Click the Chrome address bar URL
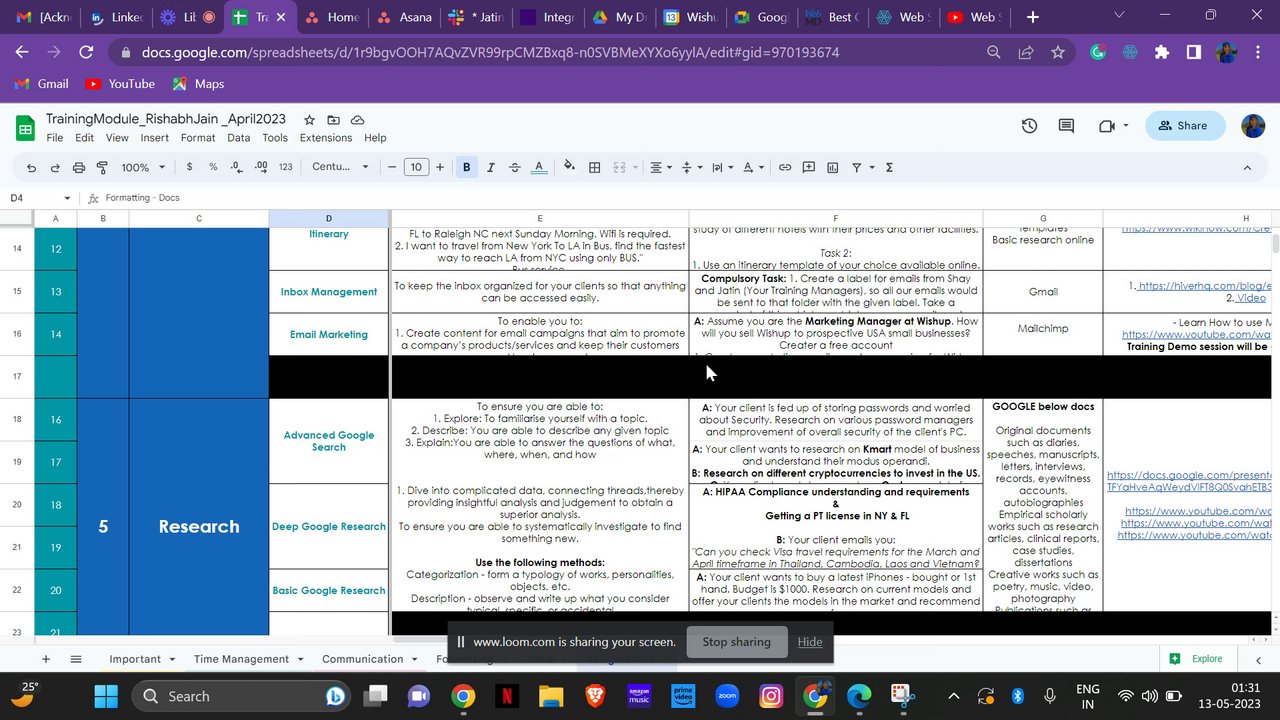Viewport: 1280px width, 720px height. coord(490,52)
